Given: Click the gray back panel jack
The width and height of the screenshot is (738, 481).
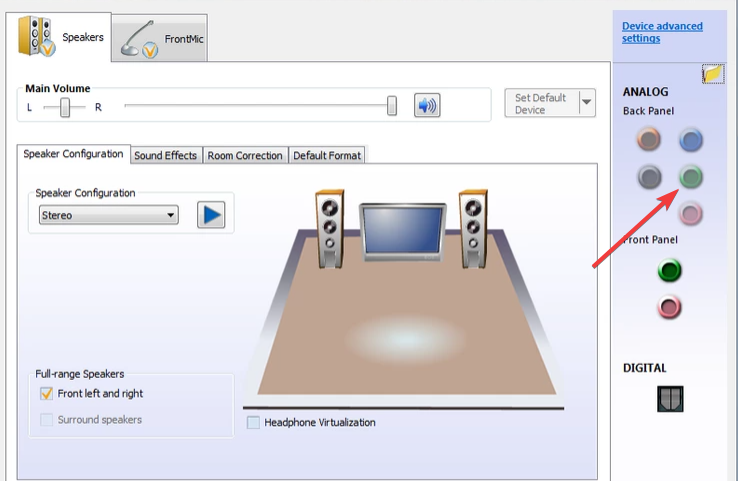Looking at the screenshot, I should point(650,177).
